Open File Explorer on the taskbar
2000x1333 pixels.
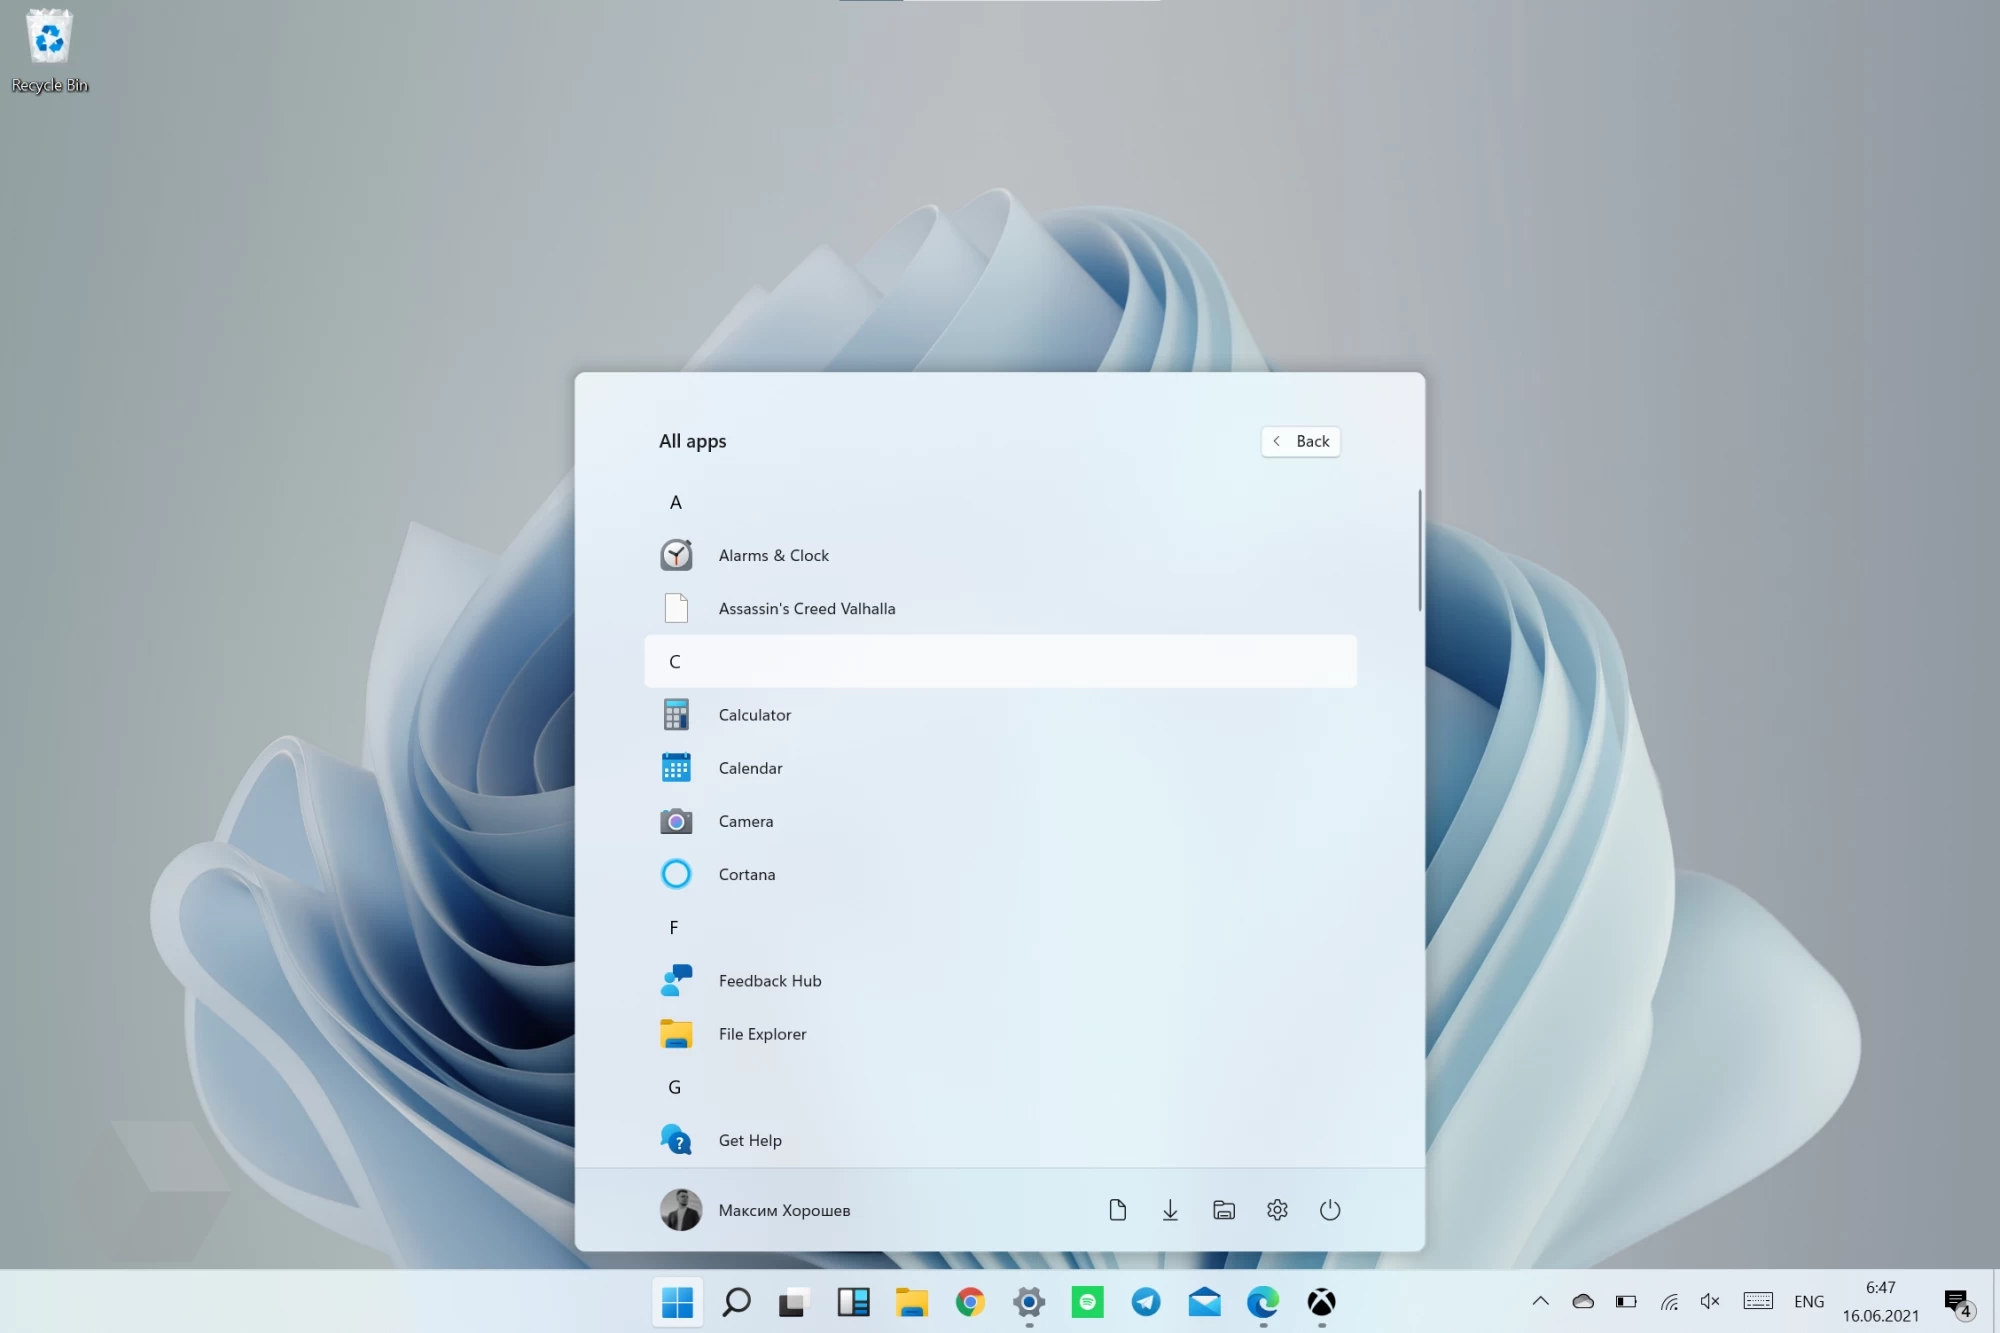pyautogui.click(x=912, y=1302)
